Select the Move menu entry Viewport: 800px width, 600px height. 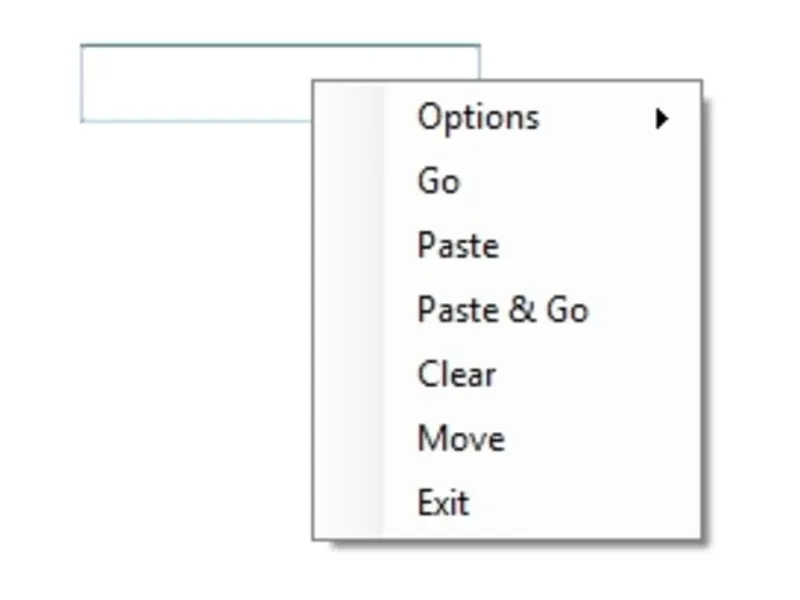click(461, 439)
